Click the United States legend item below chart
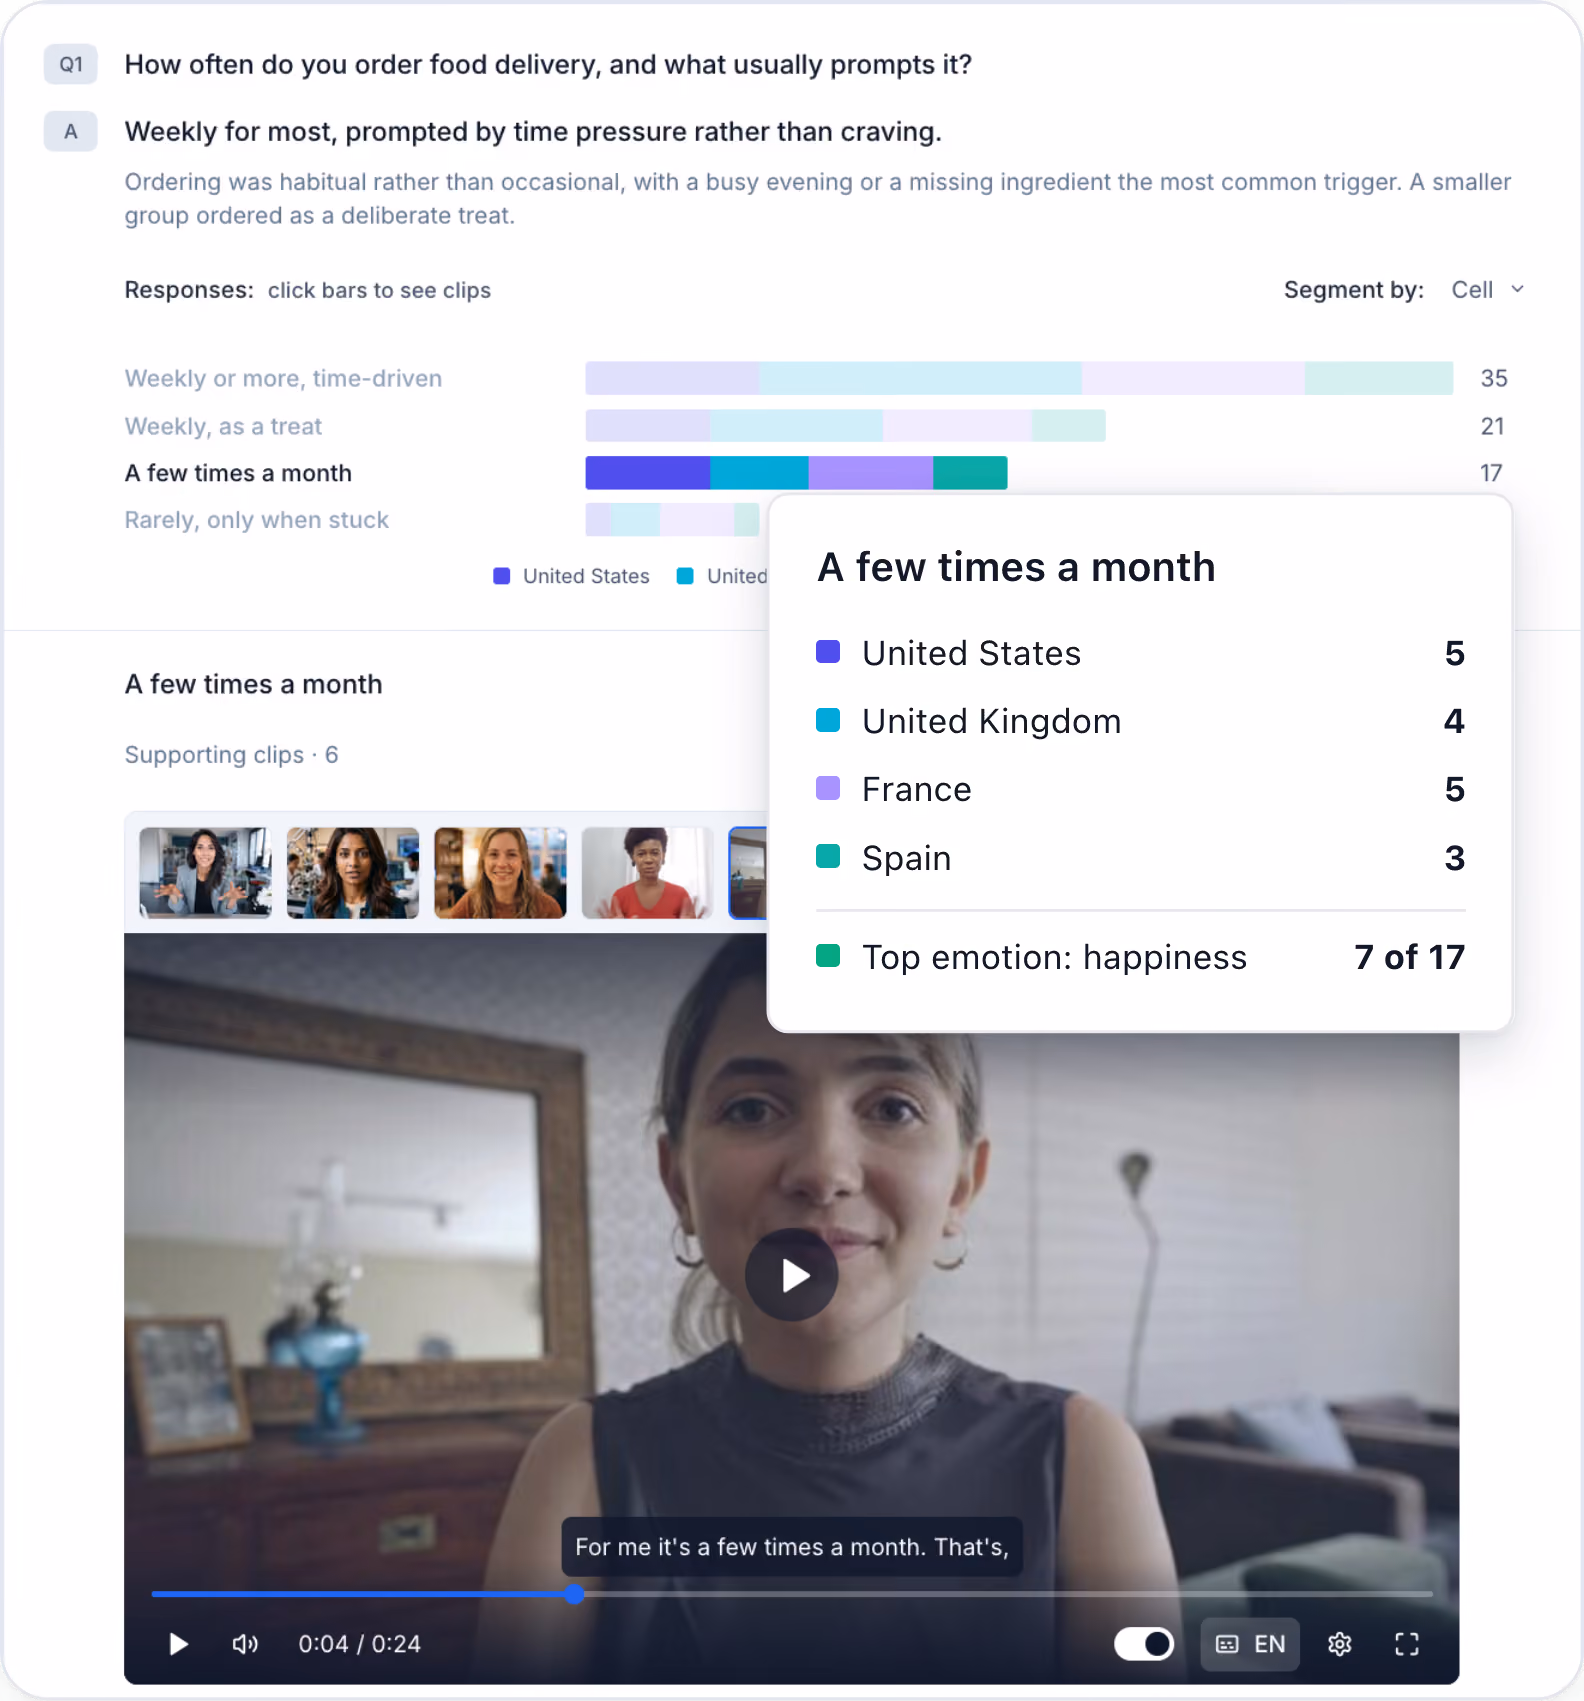Image resolution: width=1584 pixels, height=1701 pixels. 572,576
